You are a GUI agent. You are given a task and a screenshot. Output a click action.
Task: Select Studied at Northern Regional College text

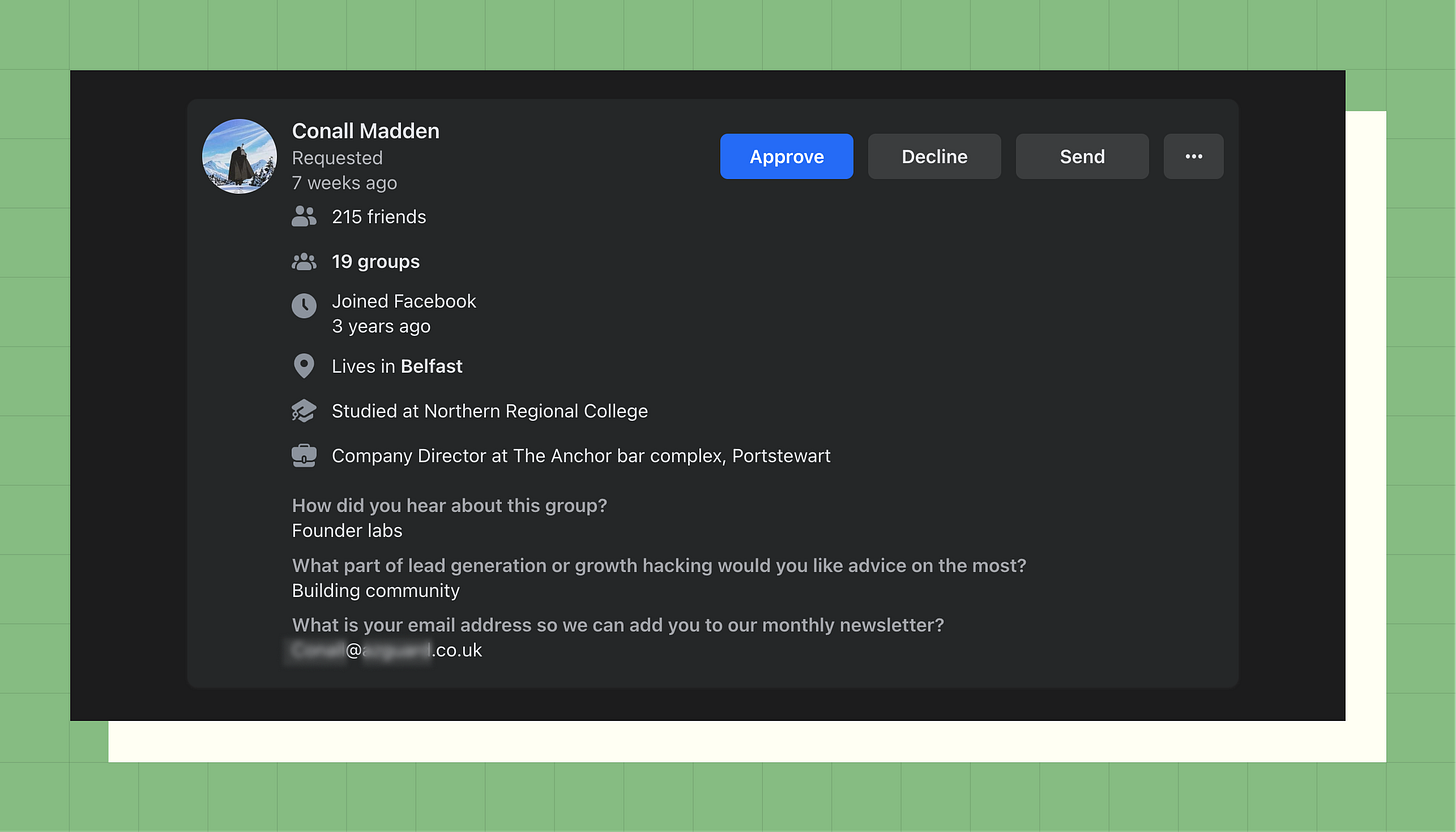coord(490,411)
